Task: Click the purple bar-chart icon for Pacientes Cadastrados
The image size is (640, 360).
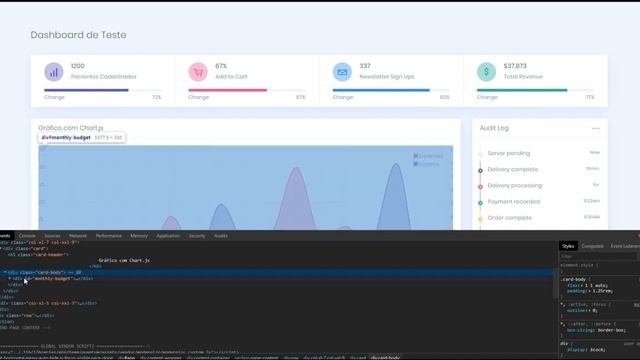Action: coord(53,72)
